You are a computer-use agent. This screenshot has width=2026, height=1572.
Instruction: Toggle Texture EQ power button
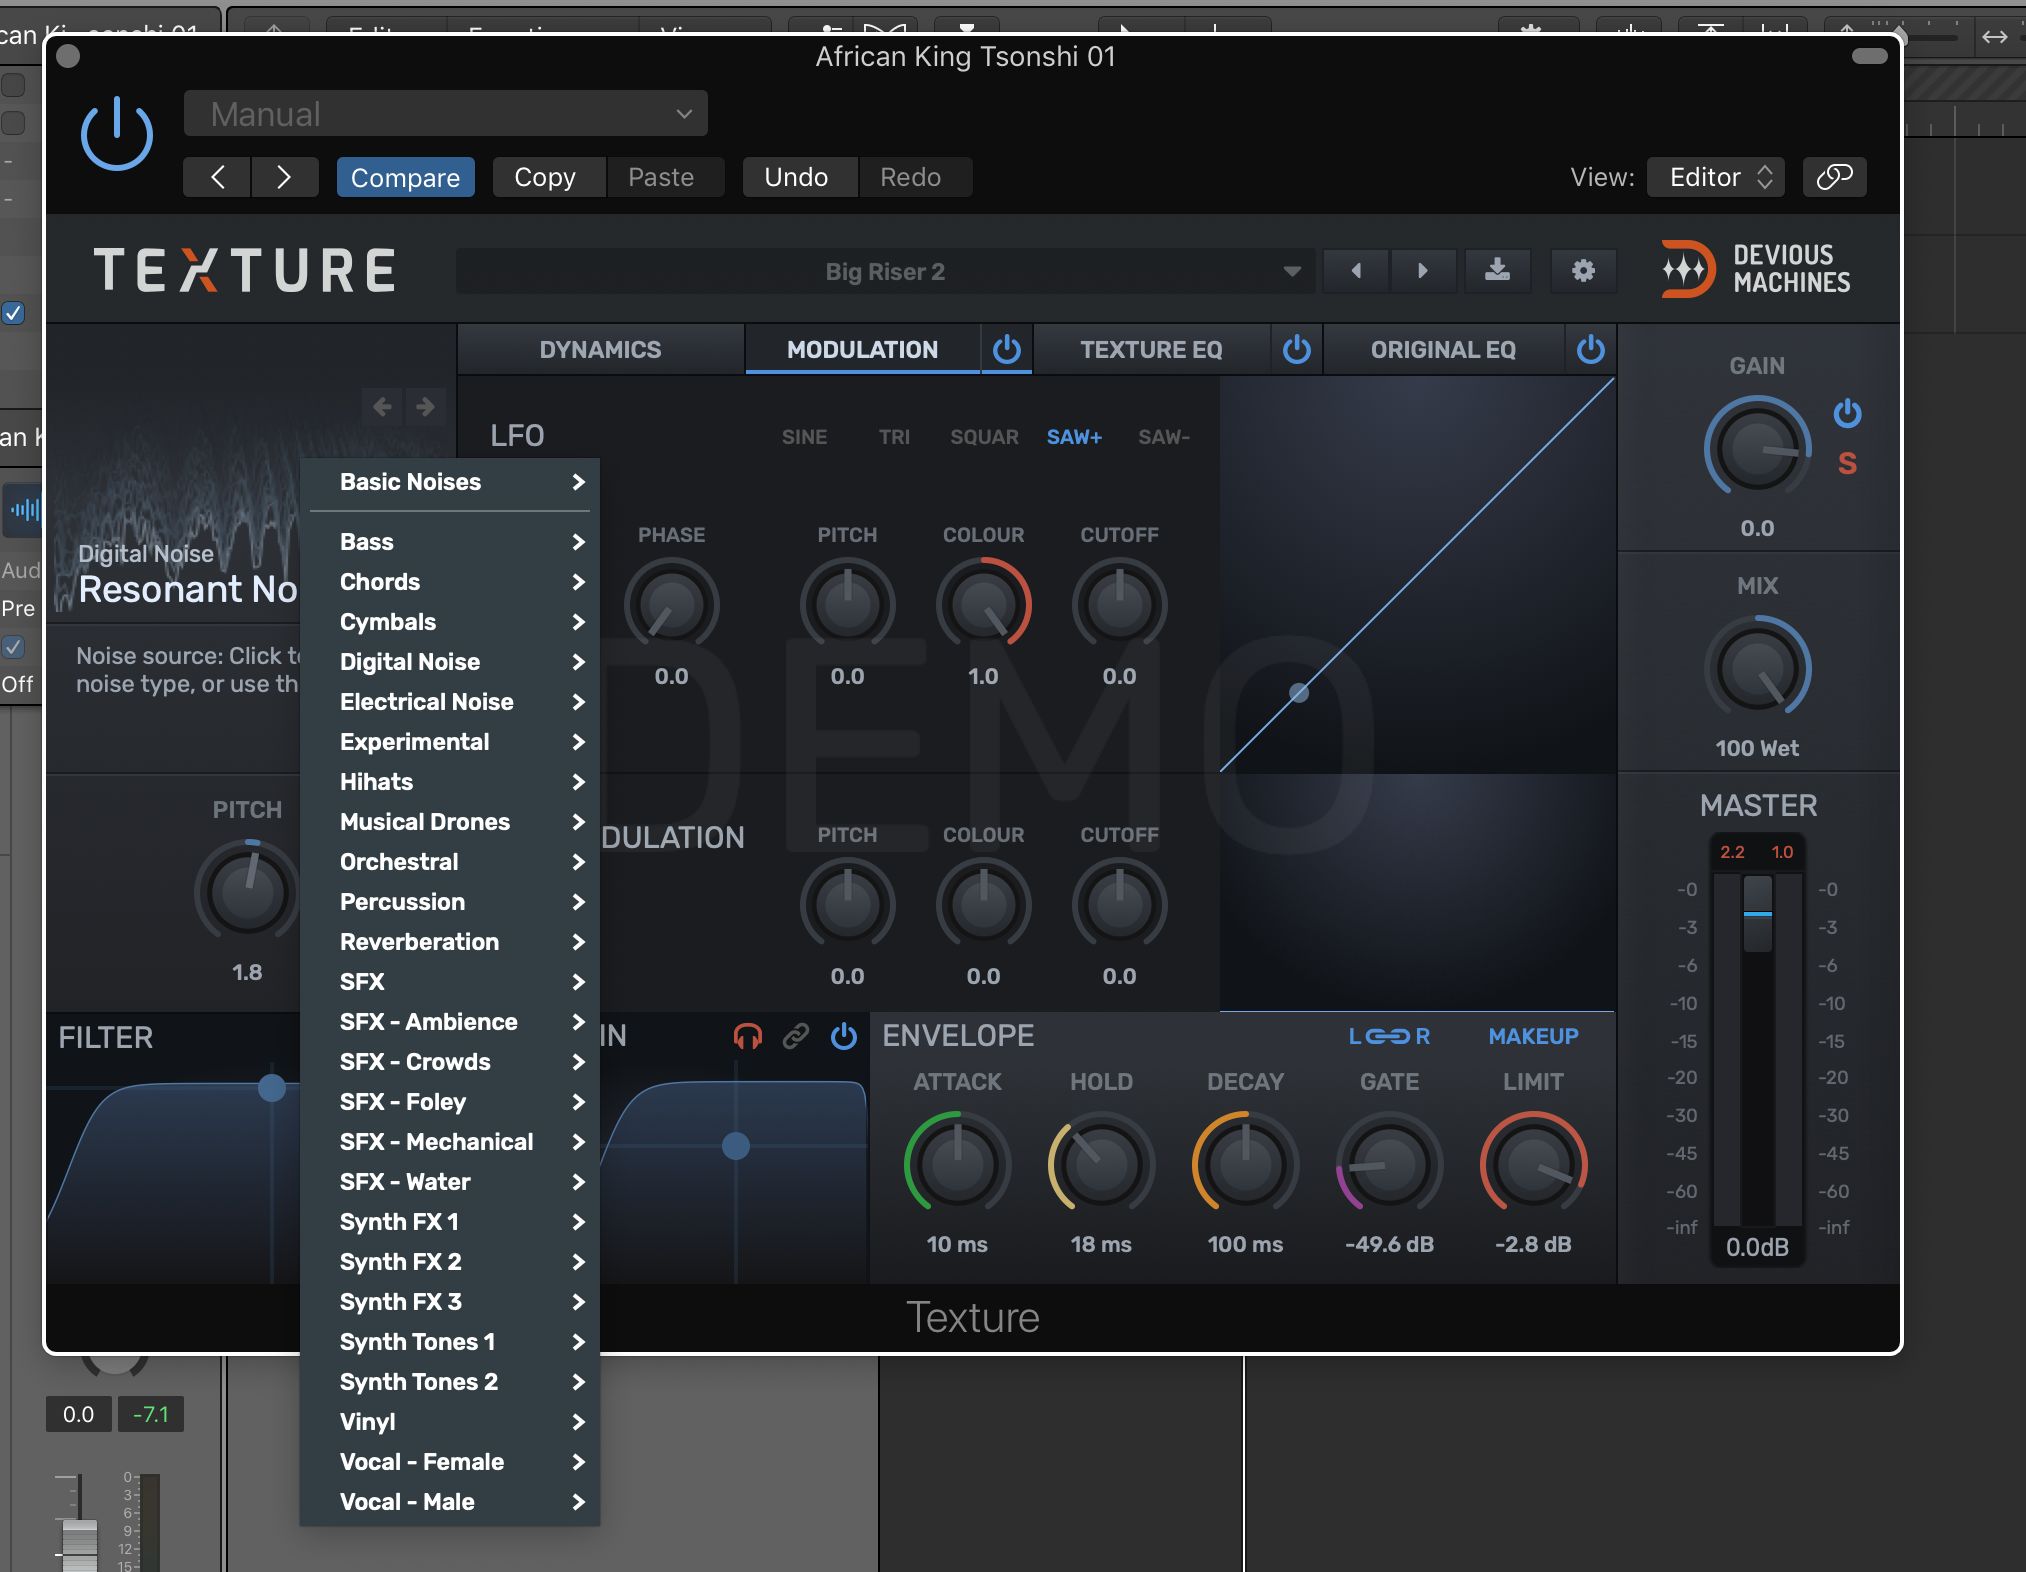(1297, 349)
